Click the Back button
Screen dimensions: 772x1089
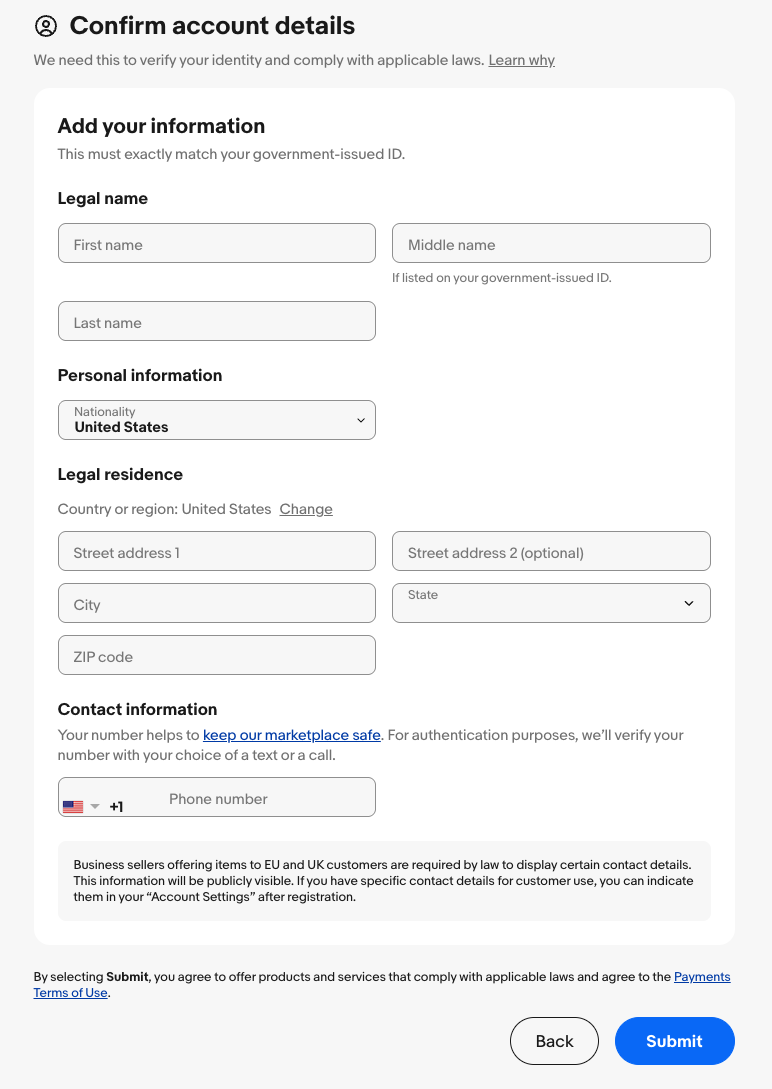(554, 1041)
